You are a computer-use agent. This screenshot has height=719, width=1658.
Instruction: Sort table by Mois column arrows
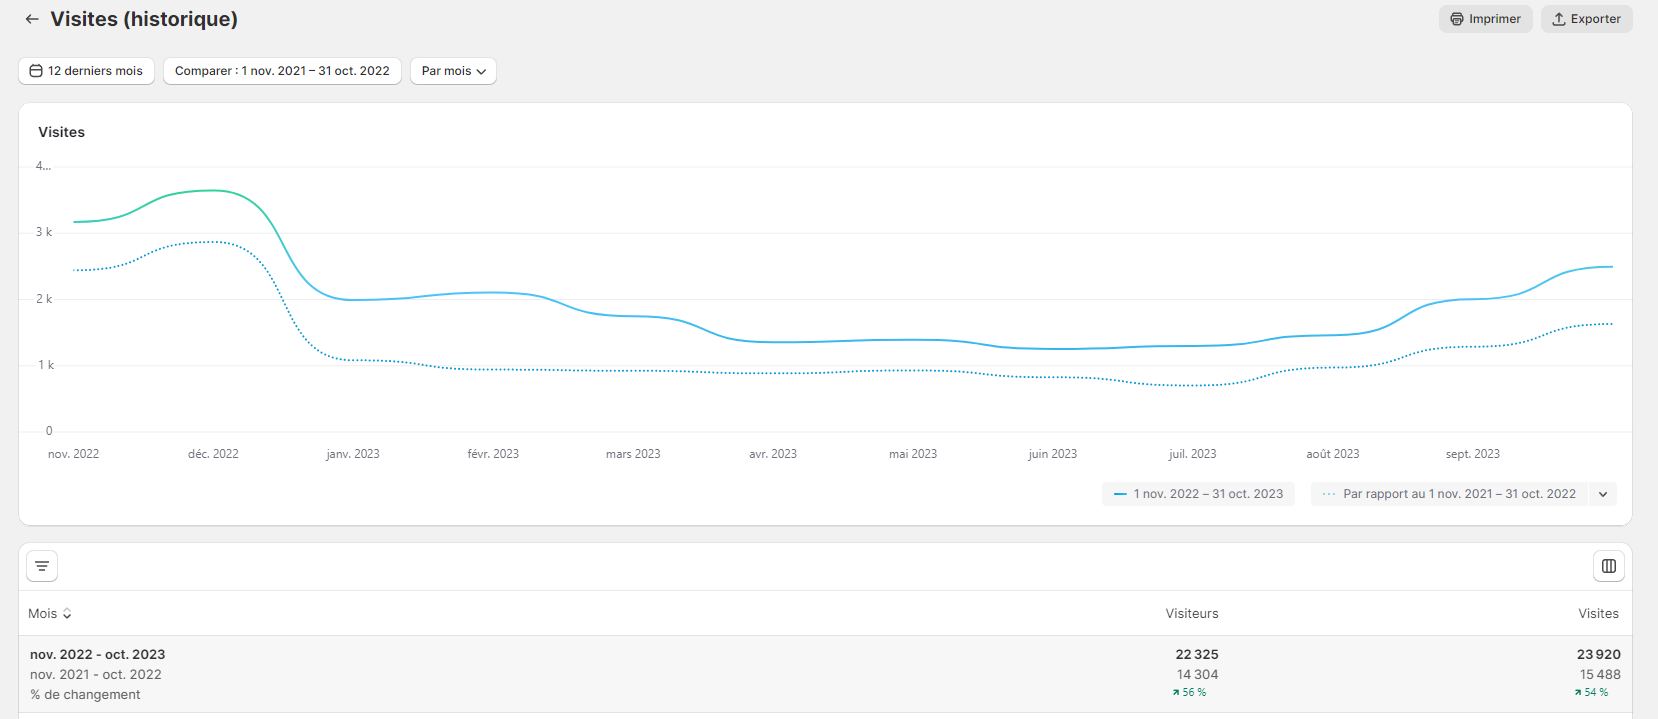[67, 614]
